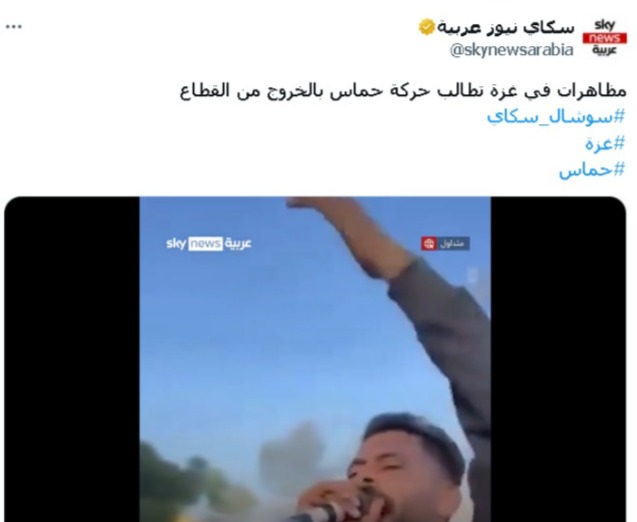This screenshot has height=522, width=637.
Task: Click the black area right of video
Action: [x=558, y=360]
